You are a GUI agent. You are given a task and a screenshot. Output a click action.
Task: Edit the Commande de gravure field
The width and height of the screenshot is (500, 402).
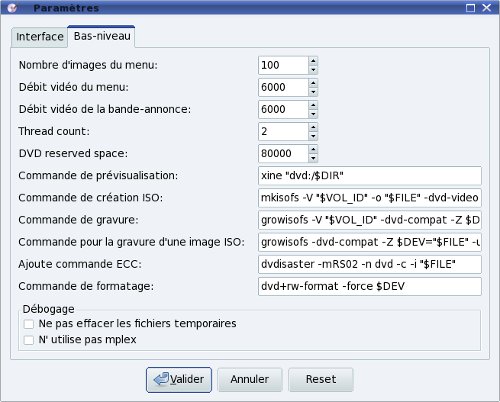click(x=370, y=220)
